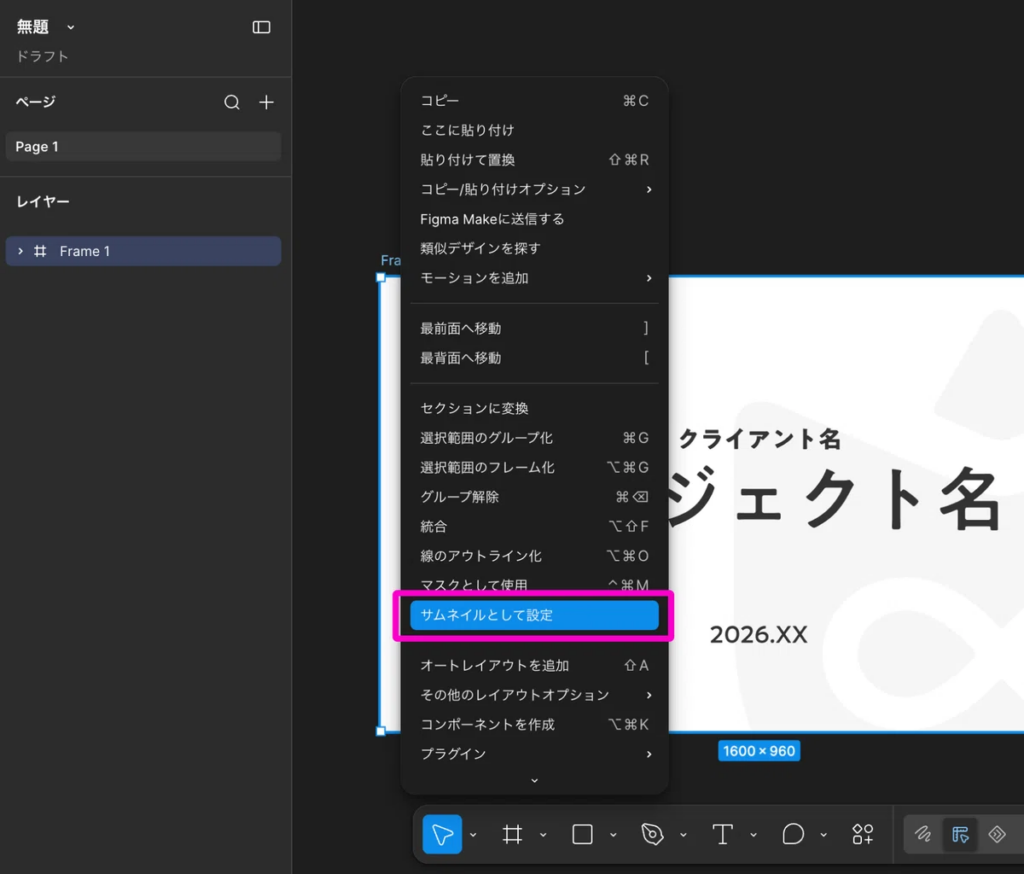
Task: Choose オートレイアウトを追加 in the context menu
Action: [534, 665]
